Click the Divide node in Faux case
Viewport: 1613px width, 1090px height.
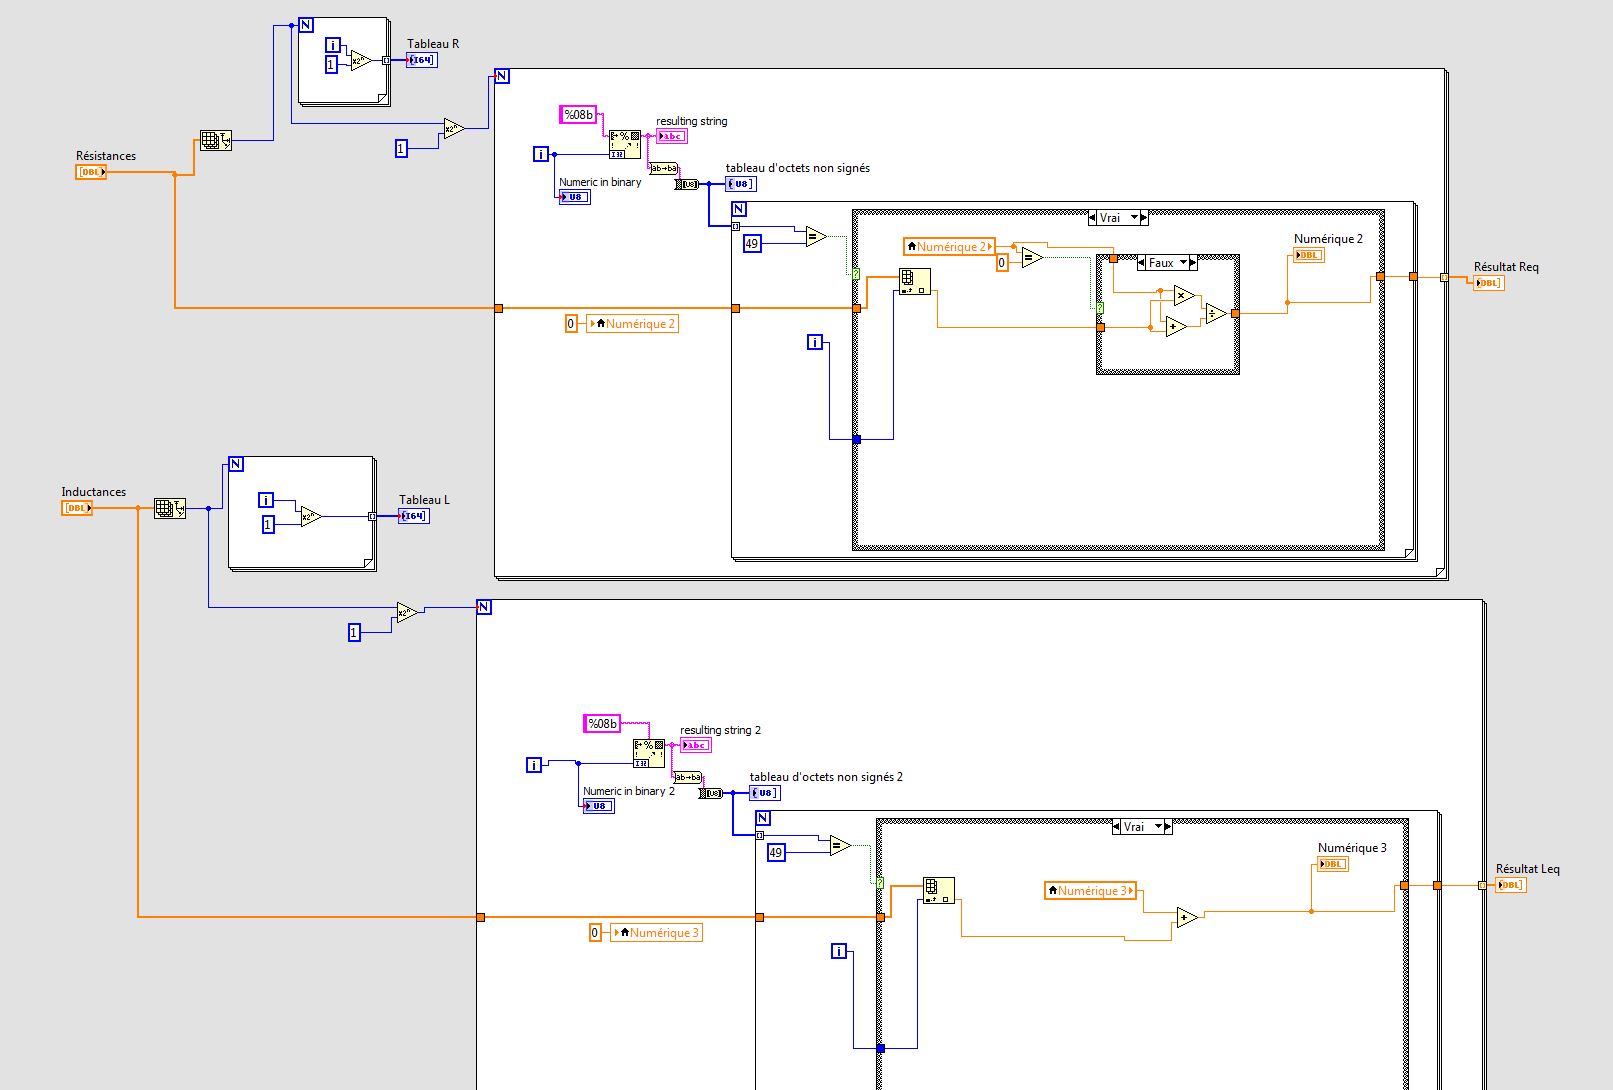pos(1216,313)
